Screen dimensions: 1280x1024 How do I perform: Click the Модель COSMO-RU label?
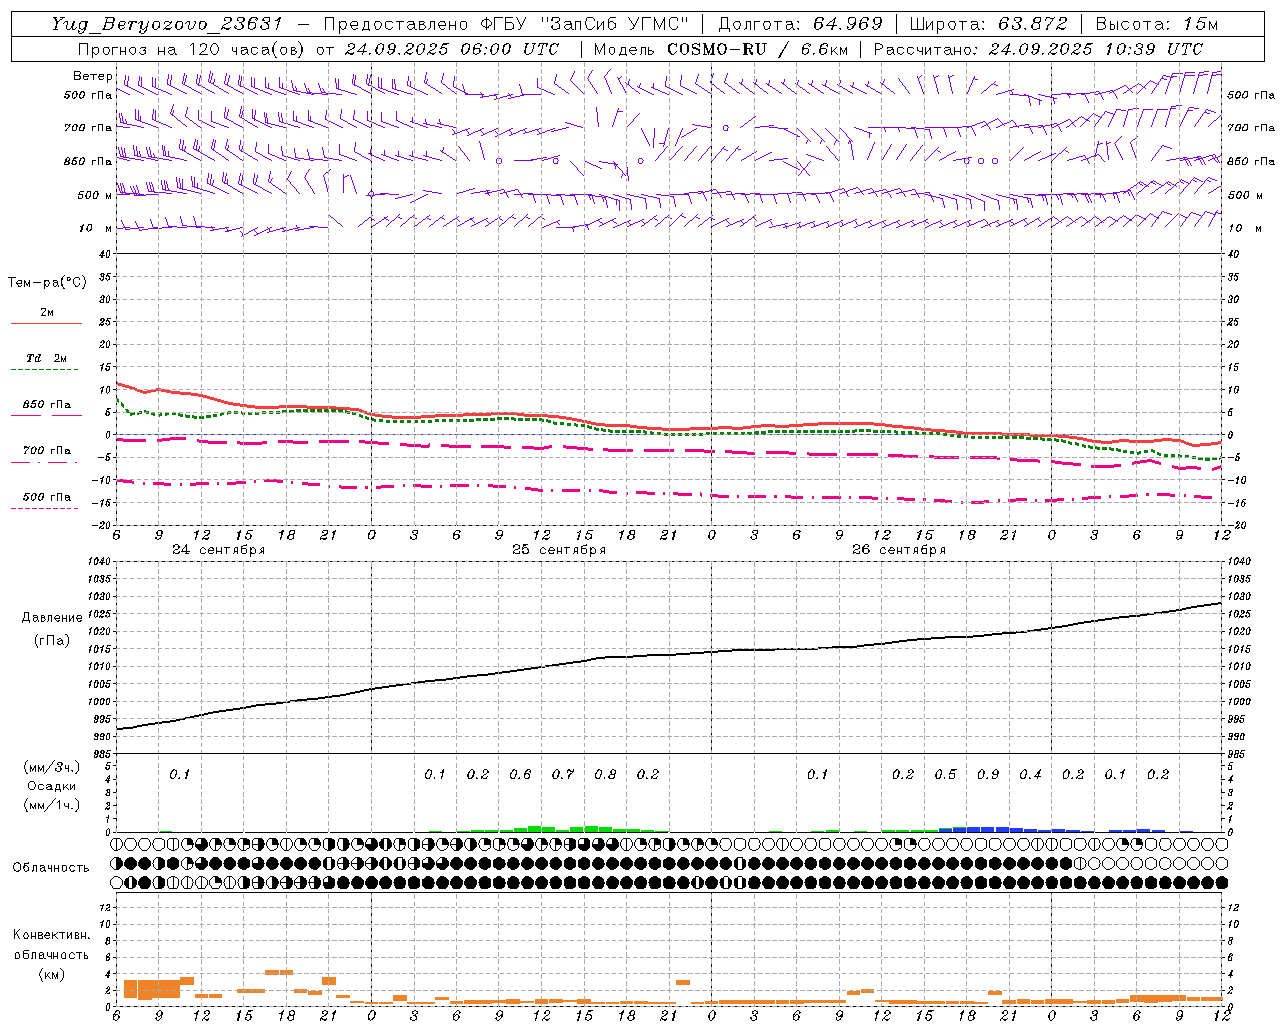pos(718,49)
